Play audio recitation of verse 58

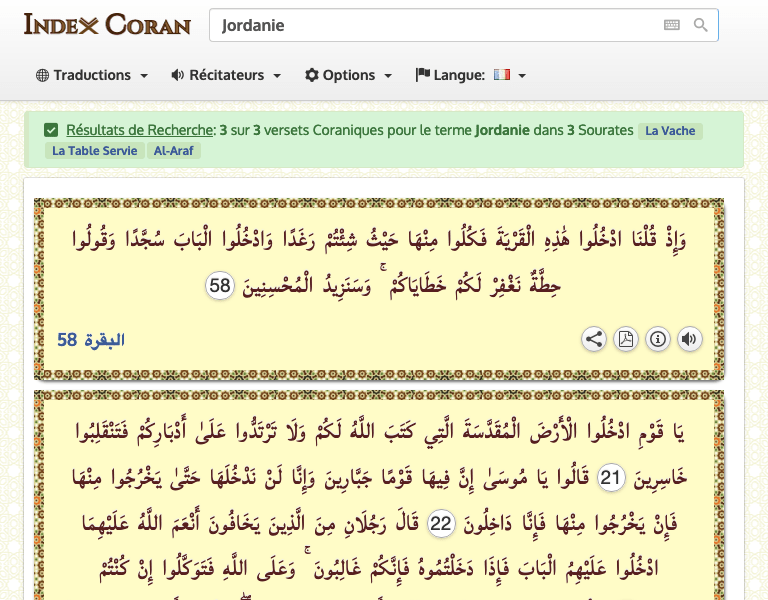[x=689, y=339]
